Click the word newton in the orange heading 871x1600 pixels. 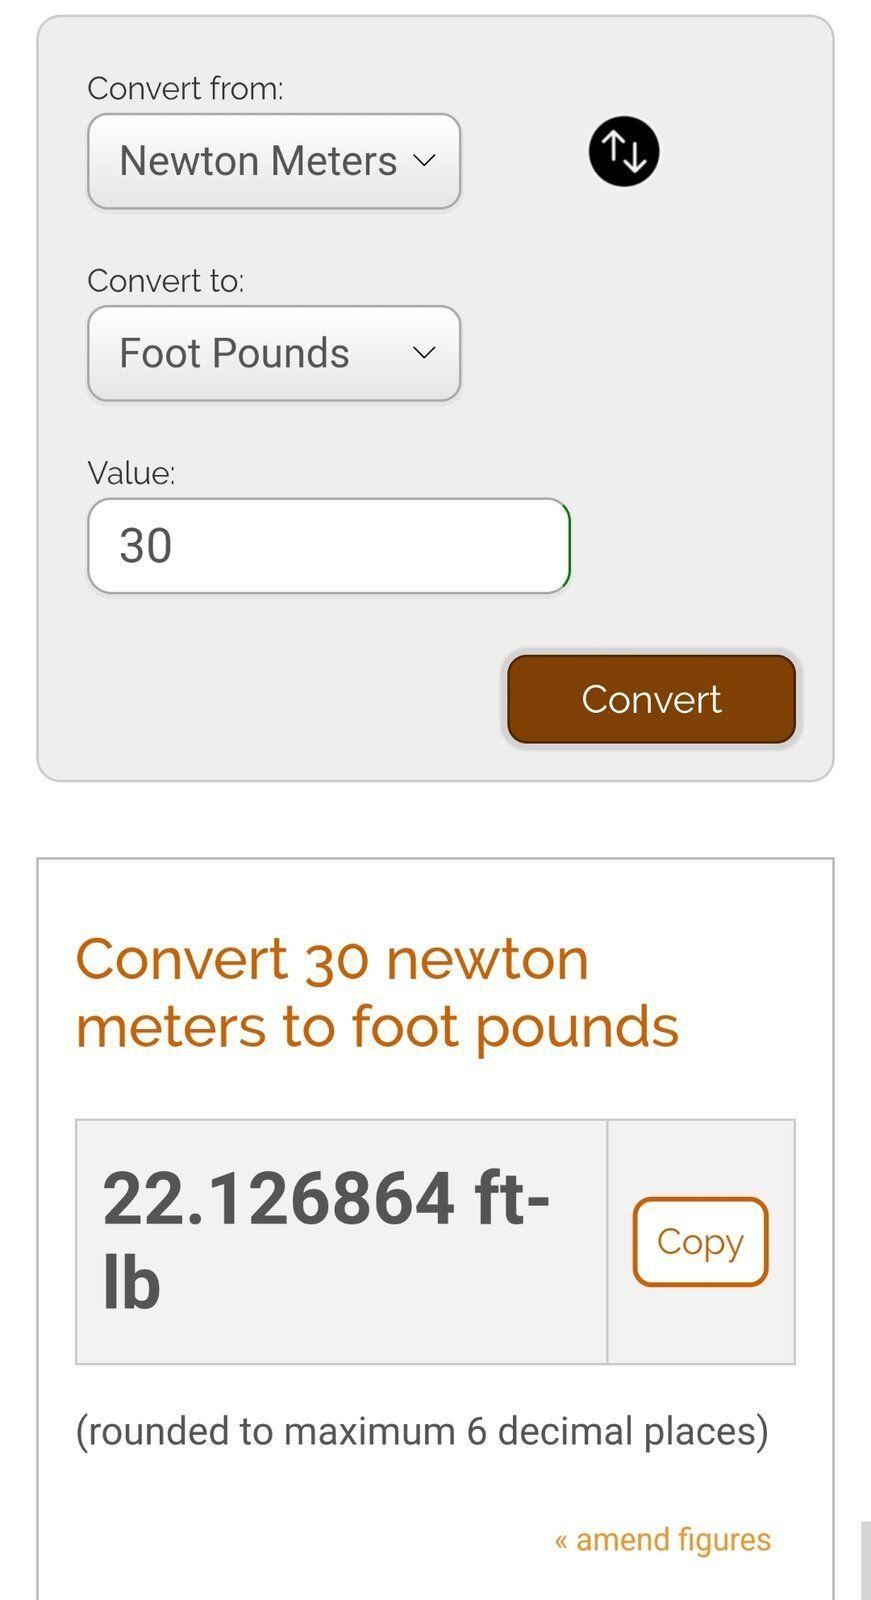[487, 960]
